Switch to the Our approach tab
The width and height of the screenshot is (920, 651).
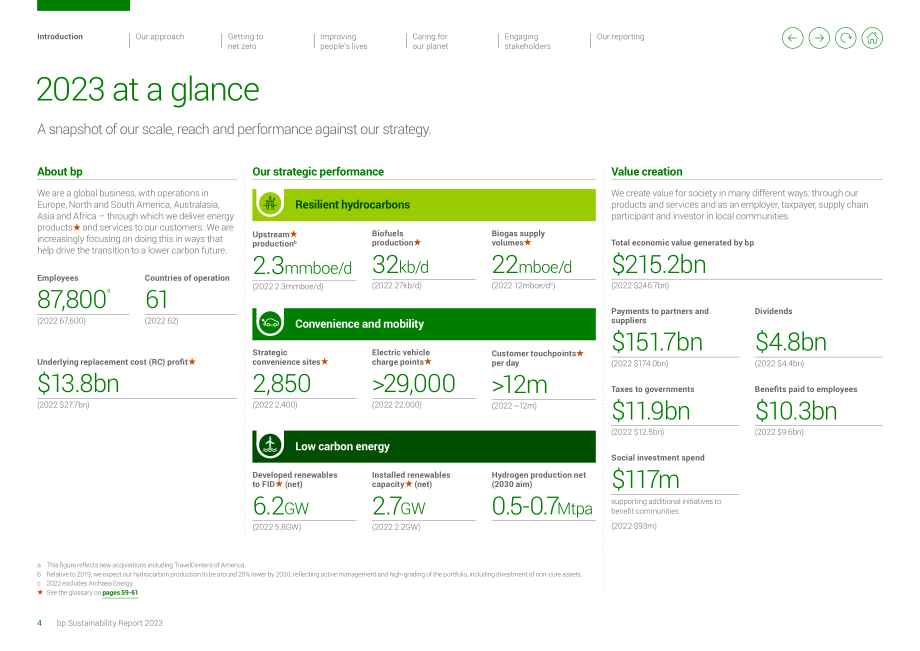point(160,36)
